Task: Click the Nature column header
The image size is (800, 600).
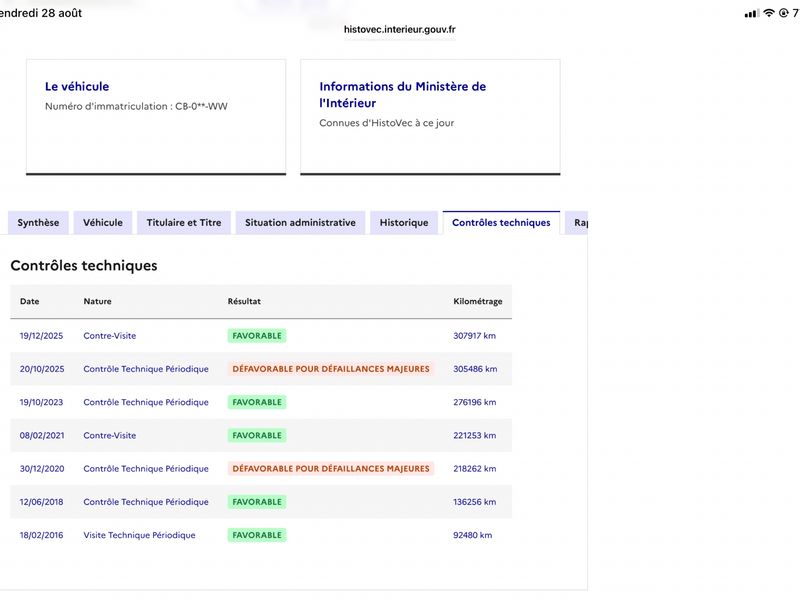Action: point(97,301)
